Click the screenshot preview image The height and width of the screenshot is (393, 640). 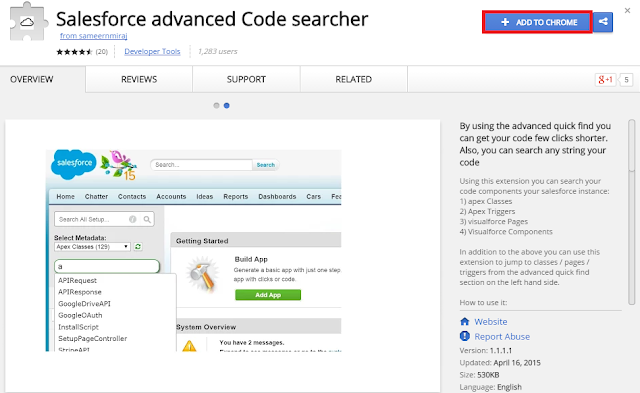pos(193,250)
